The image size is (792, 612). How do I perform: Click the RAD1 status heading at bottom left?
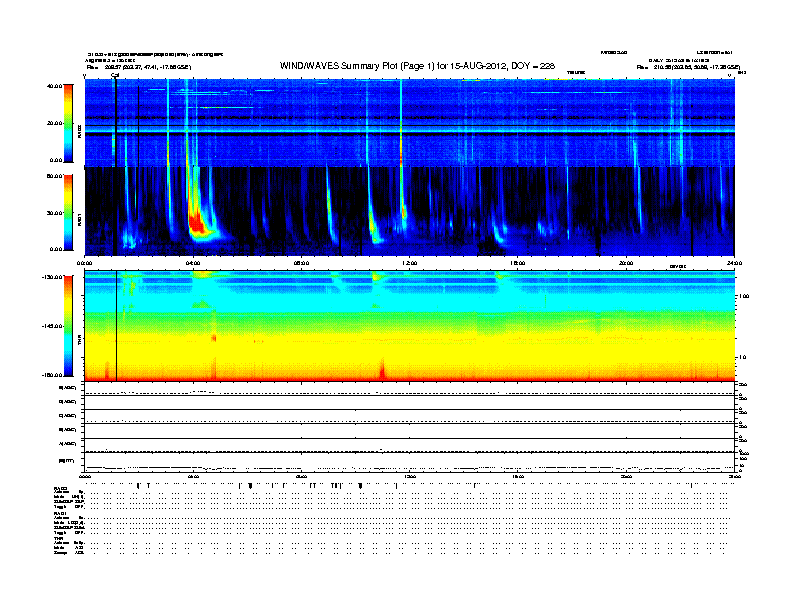(60, 514)
